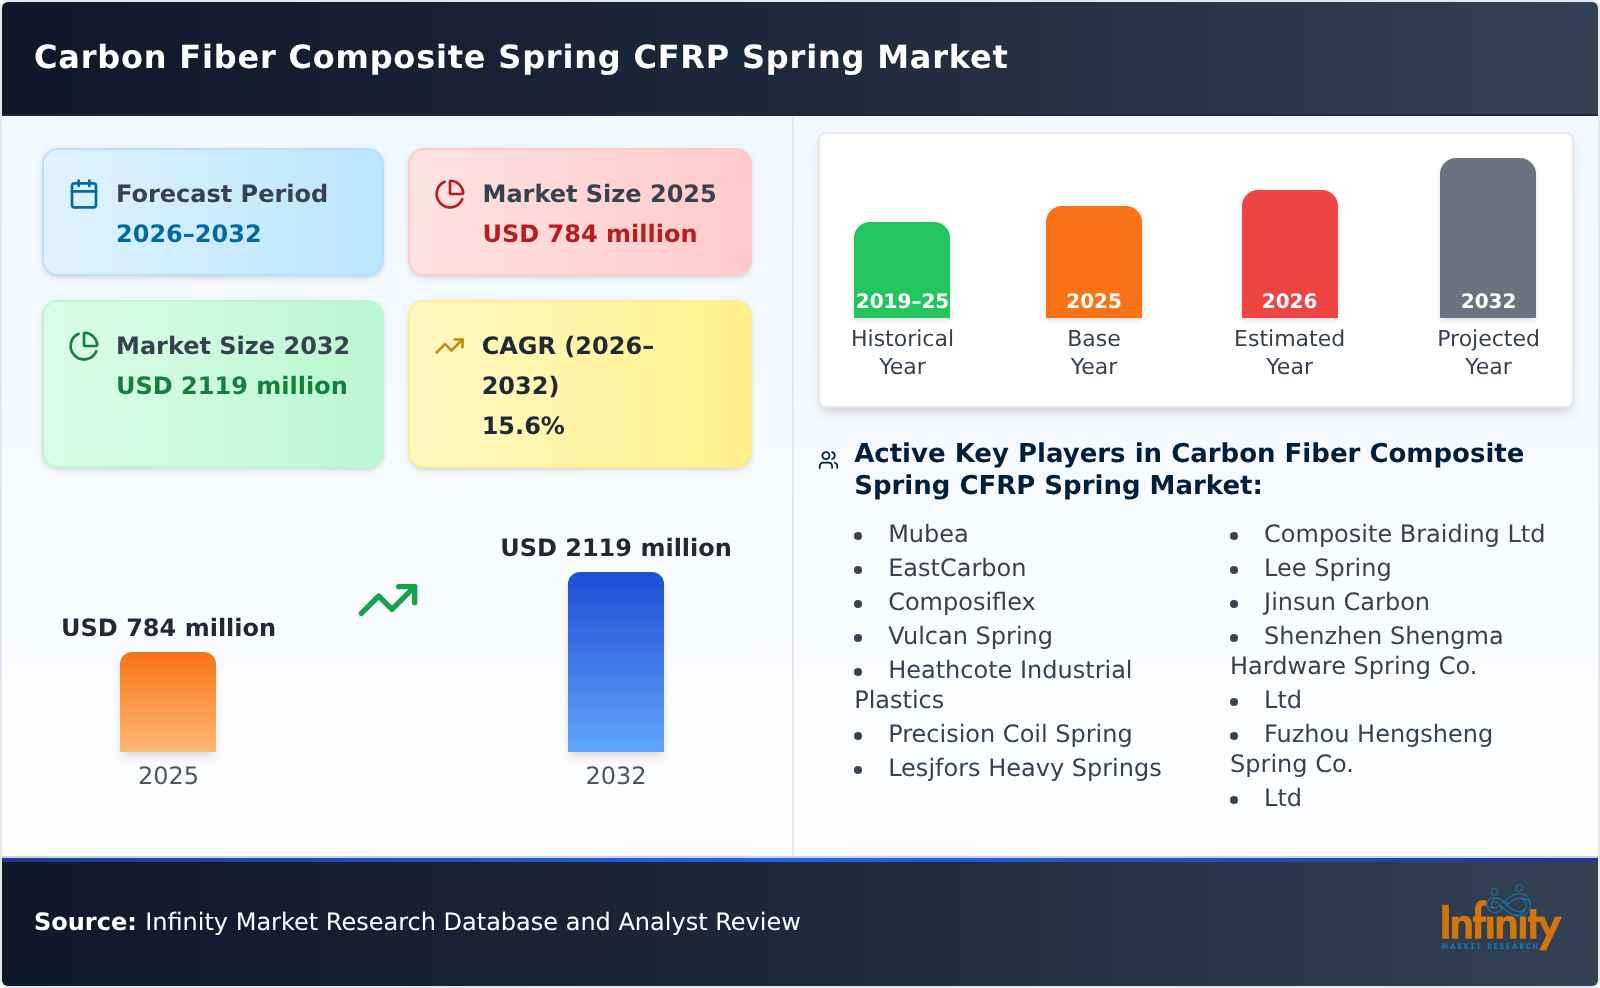
Task: Click 'Precision Coil Spring' in the list
Action: 1010,734
